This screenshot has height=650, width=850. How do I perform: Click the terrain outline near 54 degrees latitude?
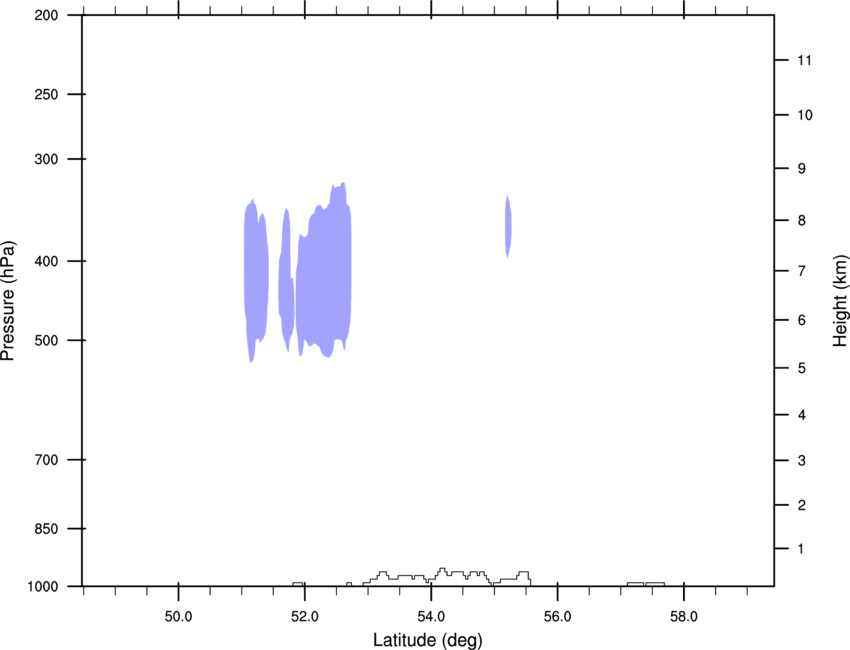point(447,576)
